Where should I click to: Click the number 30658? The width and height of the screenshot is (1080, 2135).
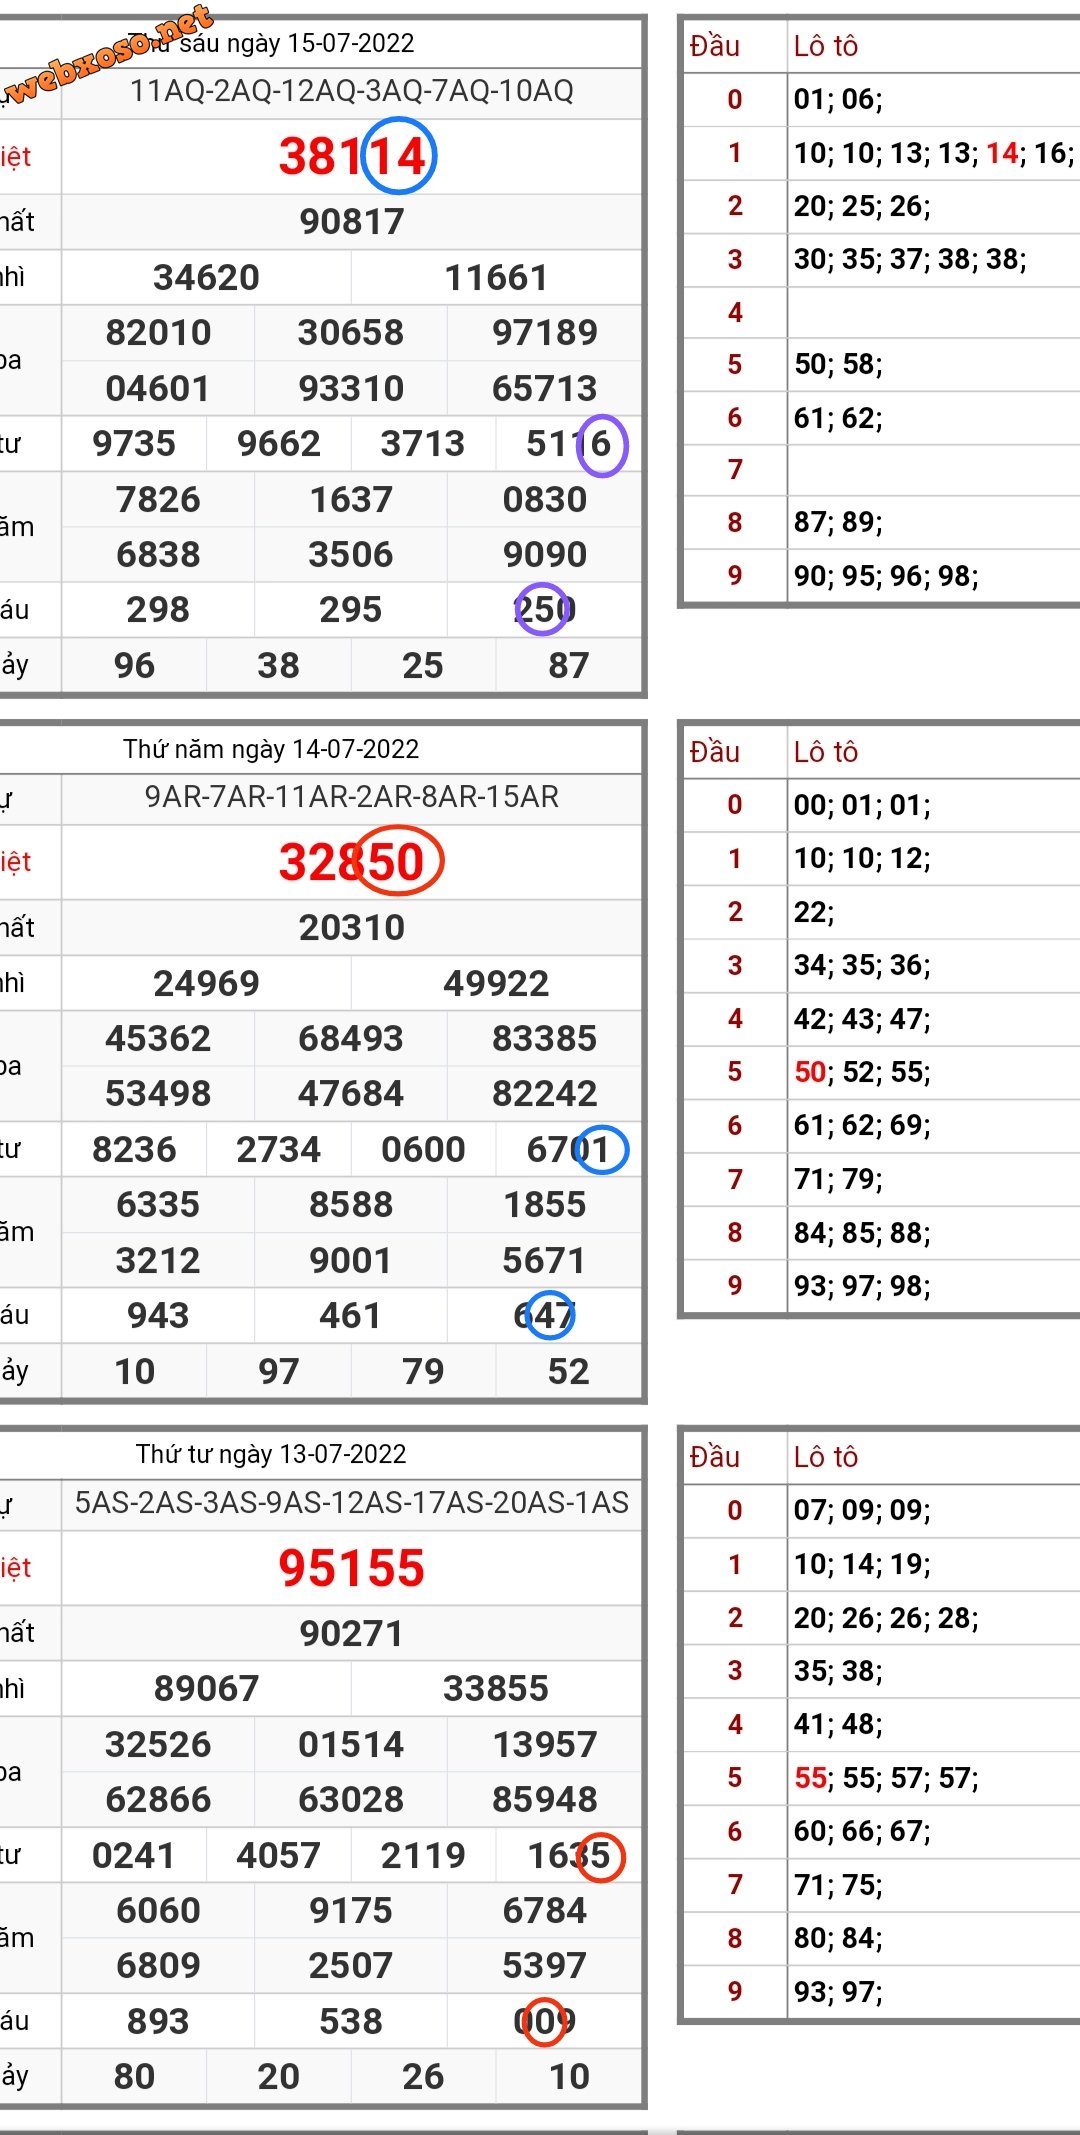351,333
